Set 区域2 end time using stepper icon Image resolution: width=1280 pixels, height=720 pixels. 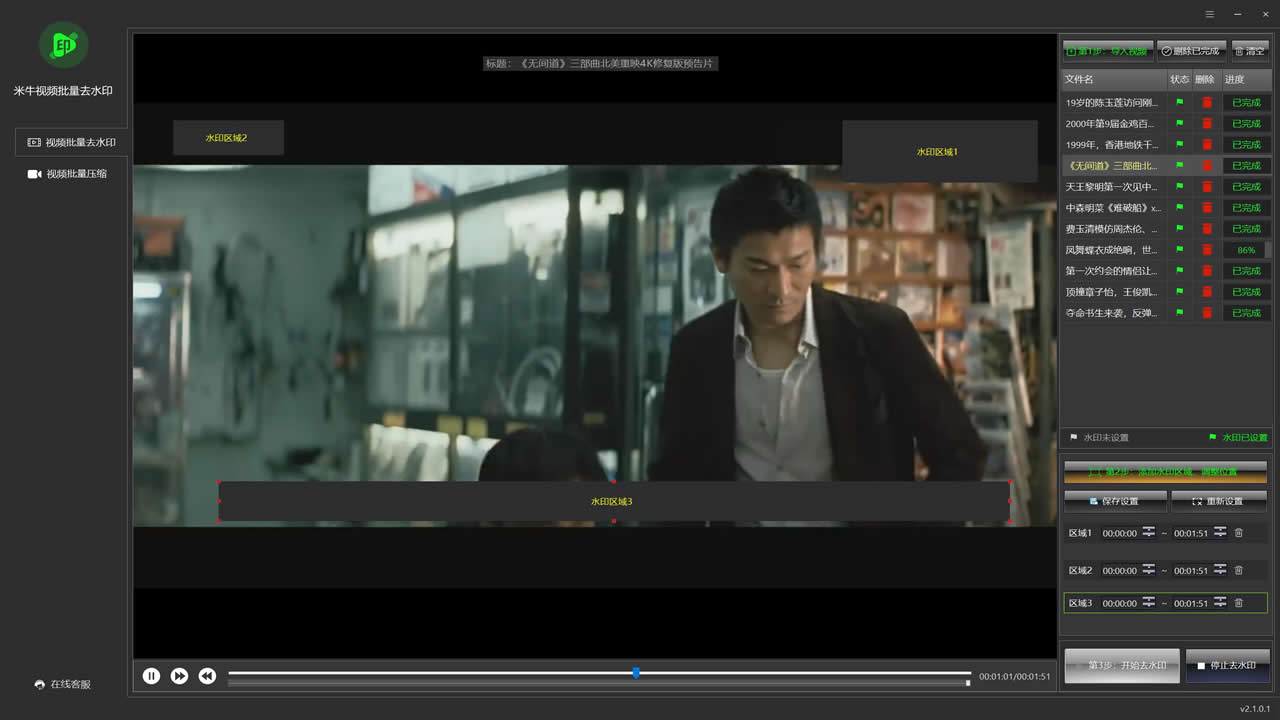point(1220,570)
